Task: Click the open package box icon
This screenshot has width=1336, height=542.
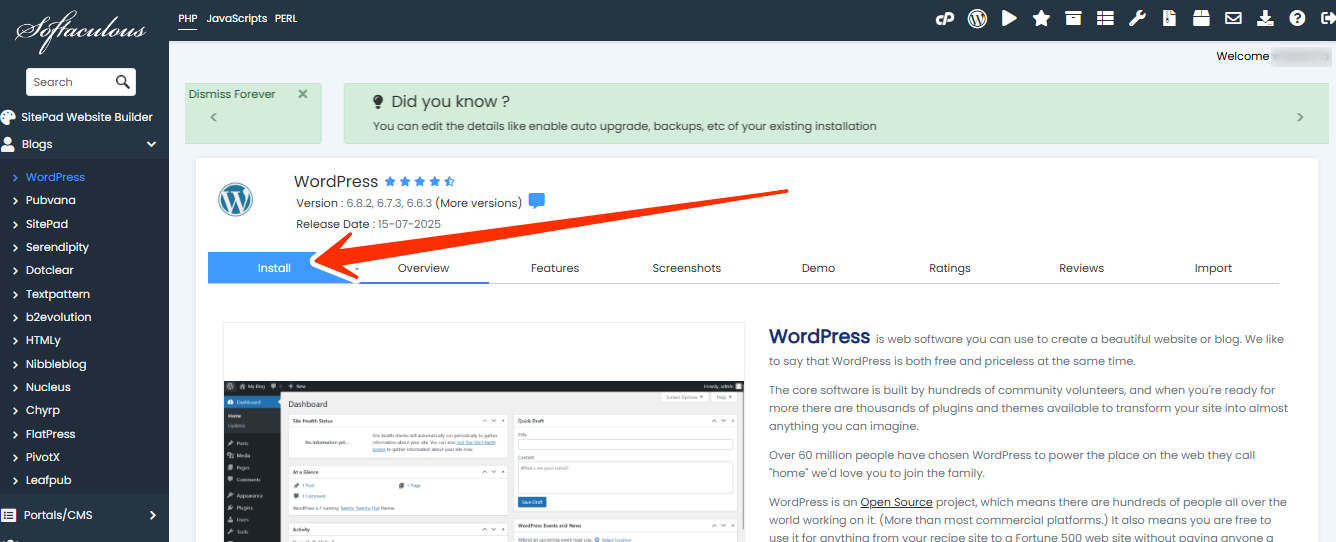Action: click(x=1201, y=18)
